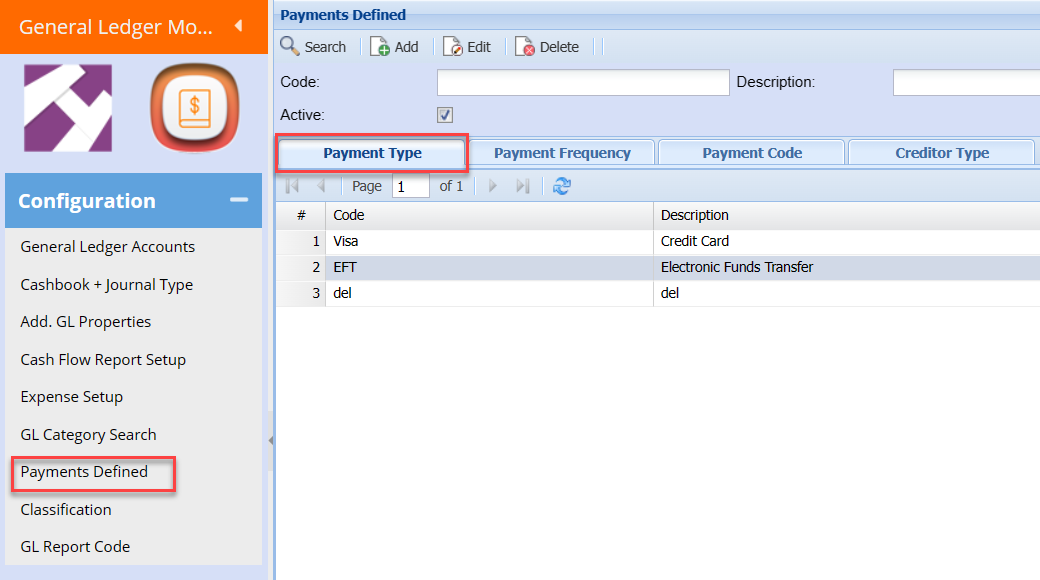Select the Visa row code cell

click(489, 241)
